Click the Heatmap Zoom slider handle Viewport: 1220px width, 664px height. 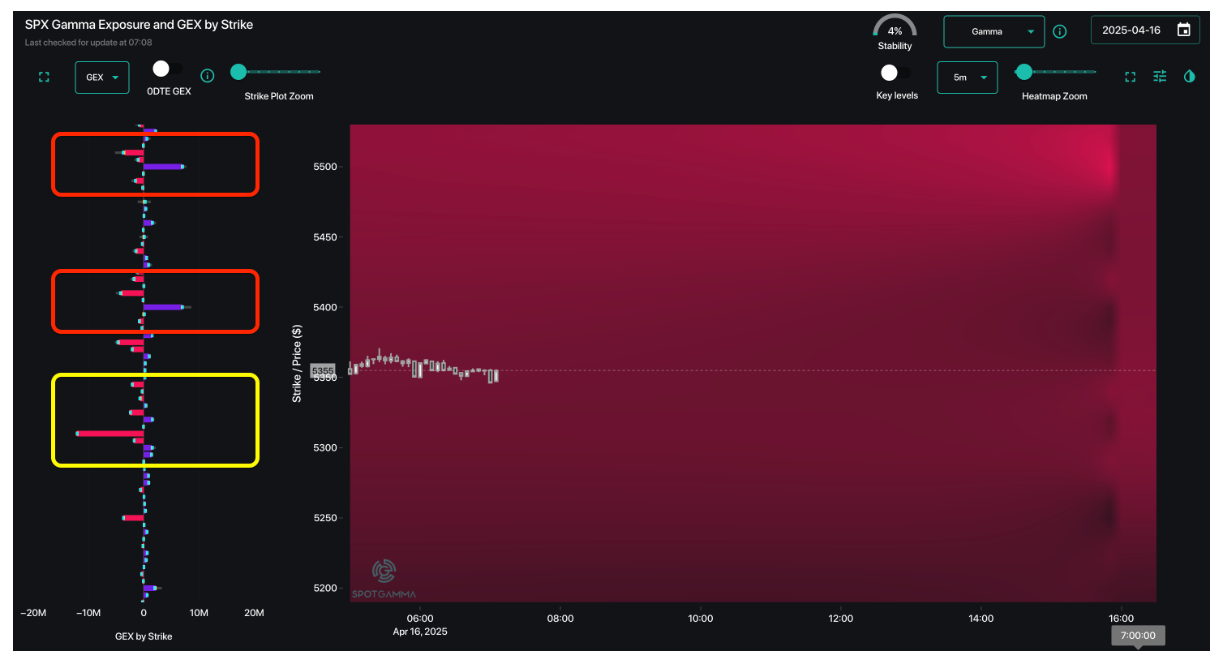1023,71
